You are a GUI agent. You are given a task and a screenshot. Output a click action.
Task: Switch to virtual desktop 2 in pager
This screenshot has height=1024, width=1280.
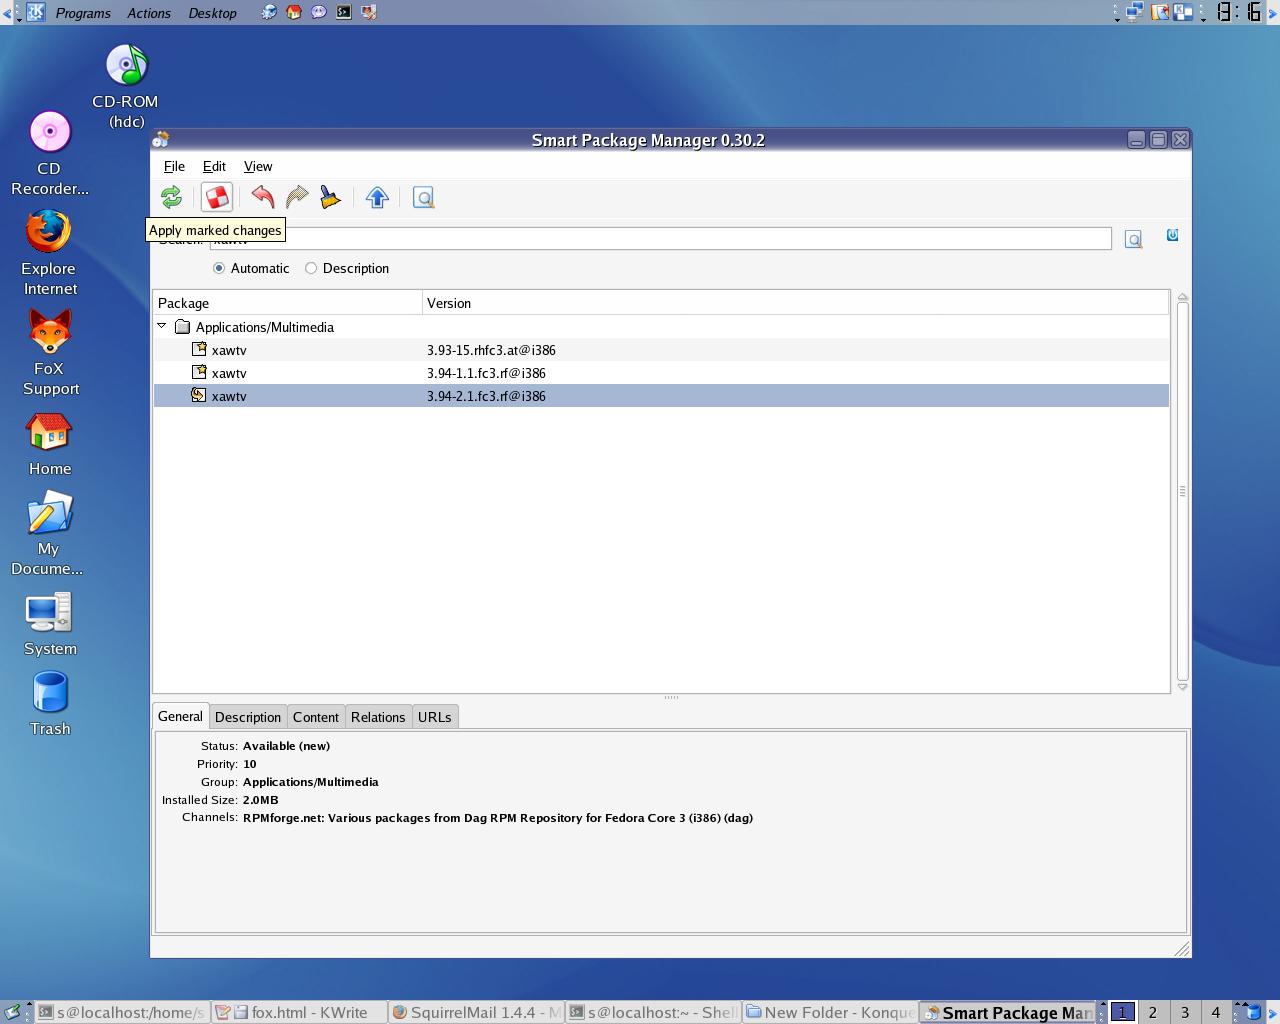point(1153,1012)
